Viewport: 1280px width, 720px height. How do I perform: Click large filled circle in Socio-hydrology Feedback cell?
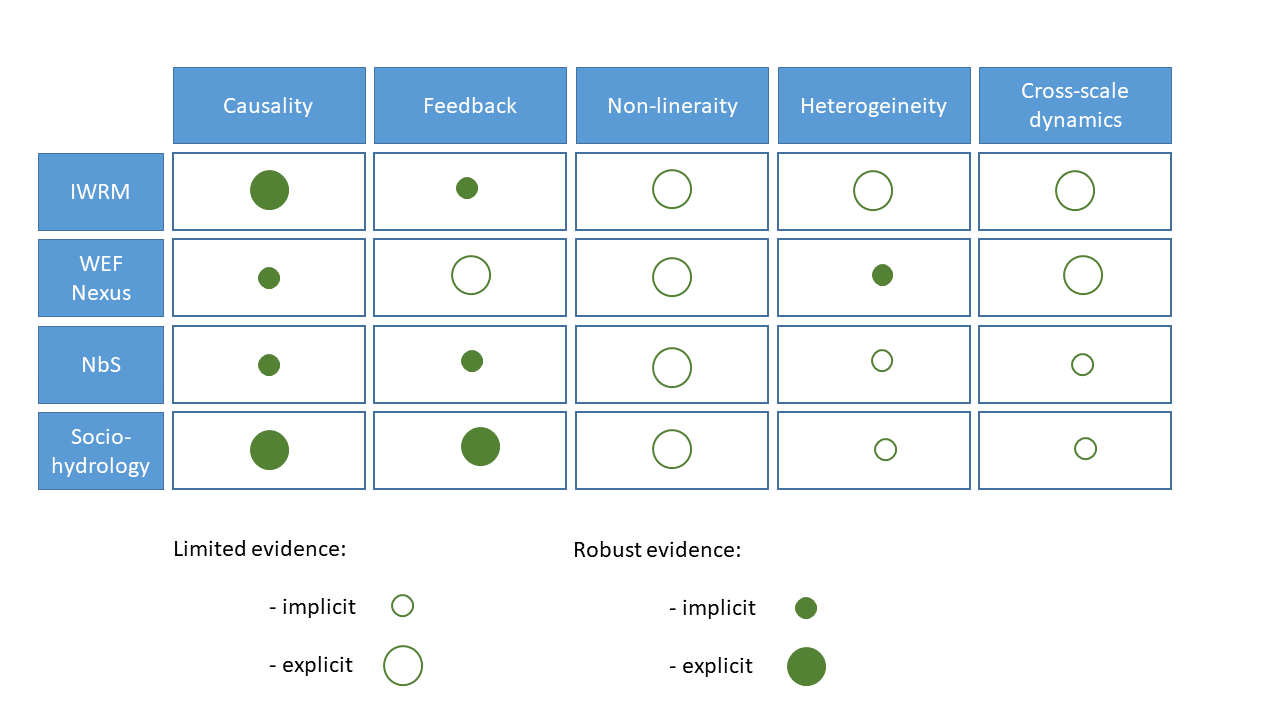pyautogui.click(x=480, y=446)
